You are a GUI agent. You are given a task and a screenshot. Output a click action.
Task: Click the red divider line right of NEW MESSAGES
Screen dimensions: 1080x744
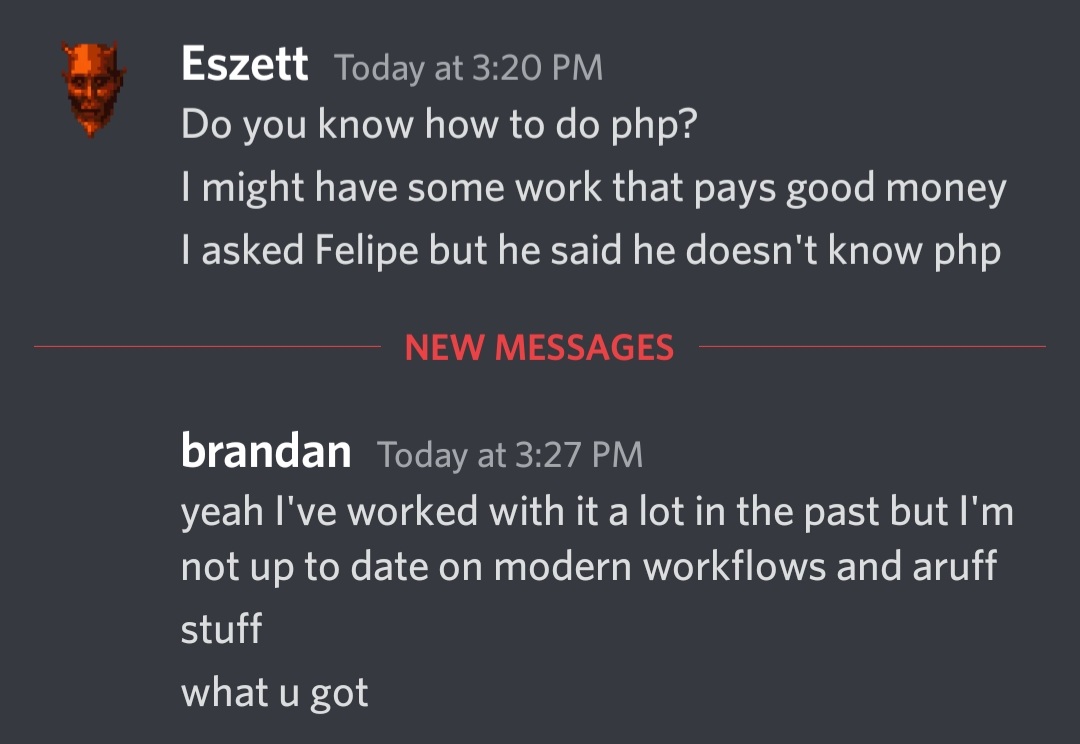(871, 347)
